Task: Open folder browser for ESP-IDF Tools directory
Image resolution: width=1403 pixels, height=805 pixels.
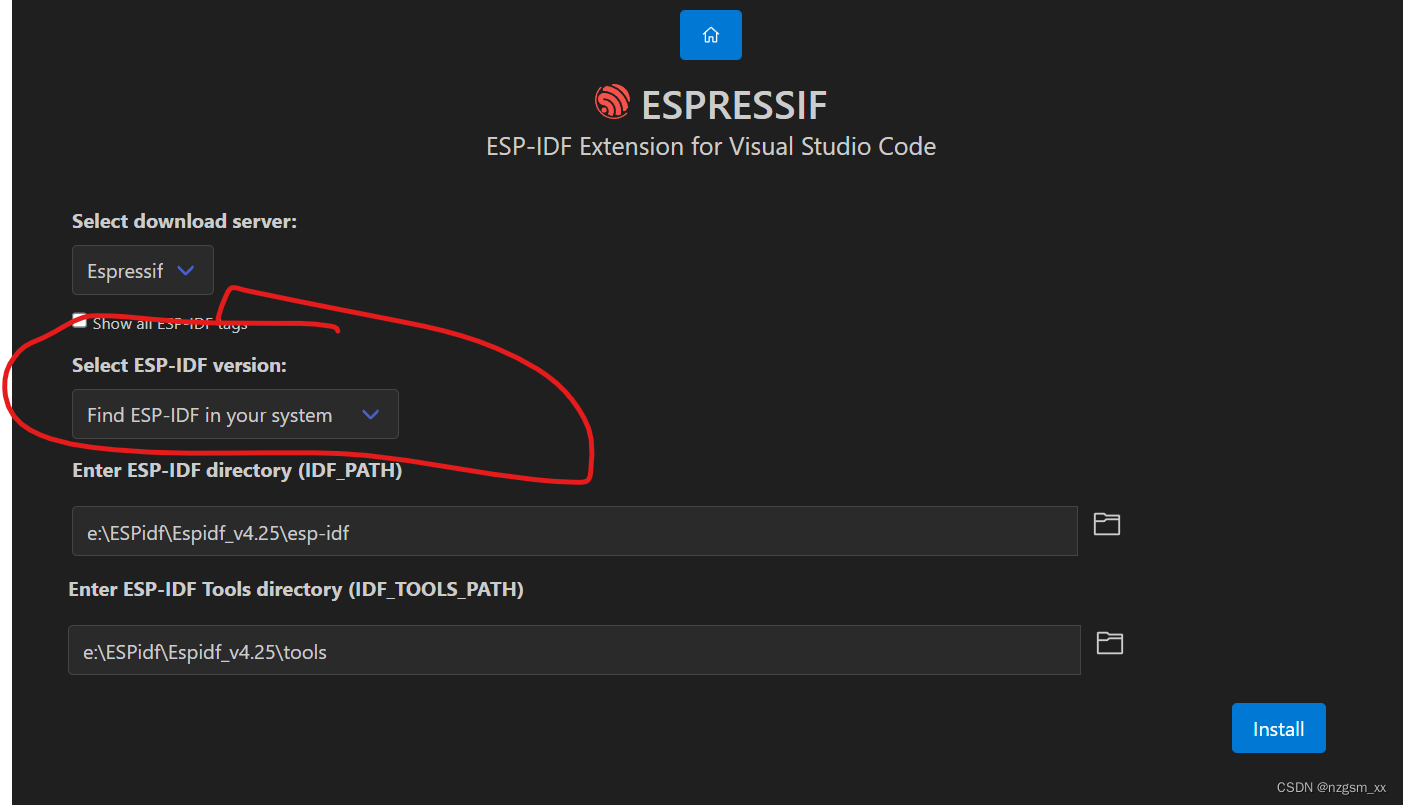Action: [1109, 642]
